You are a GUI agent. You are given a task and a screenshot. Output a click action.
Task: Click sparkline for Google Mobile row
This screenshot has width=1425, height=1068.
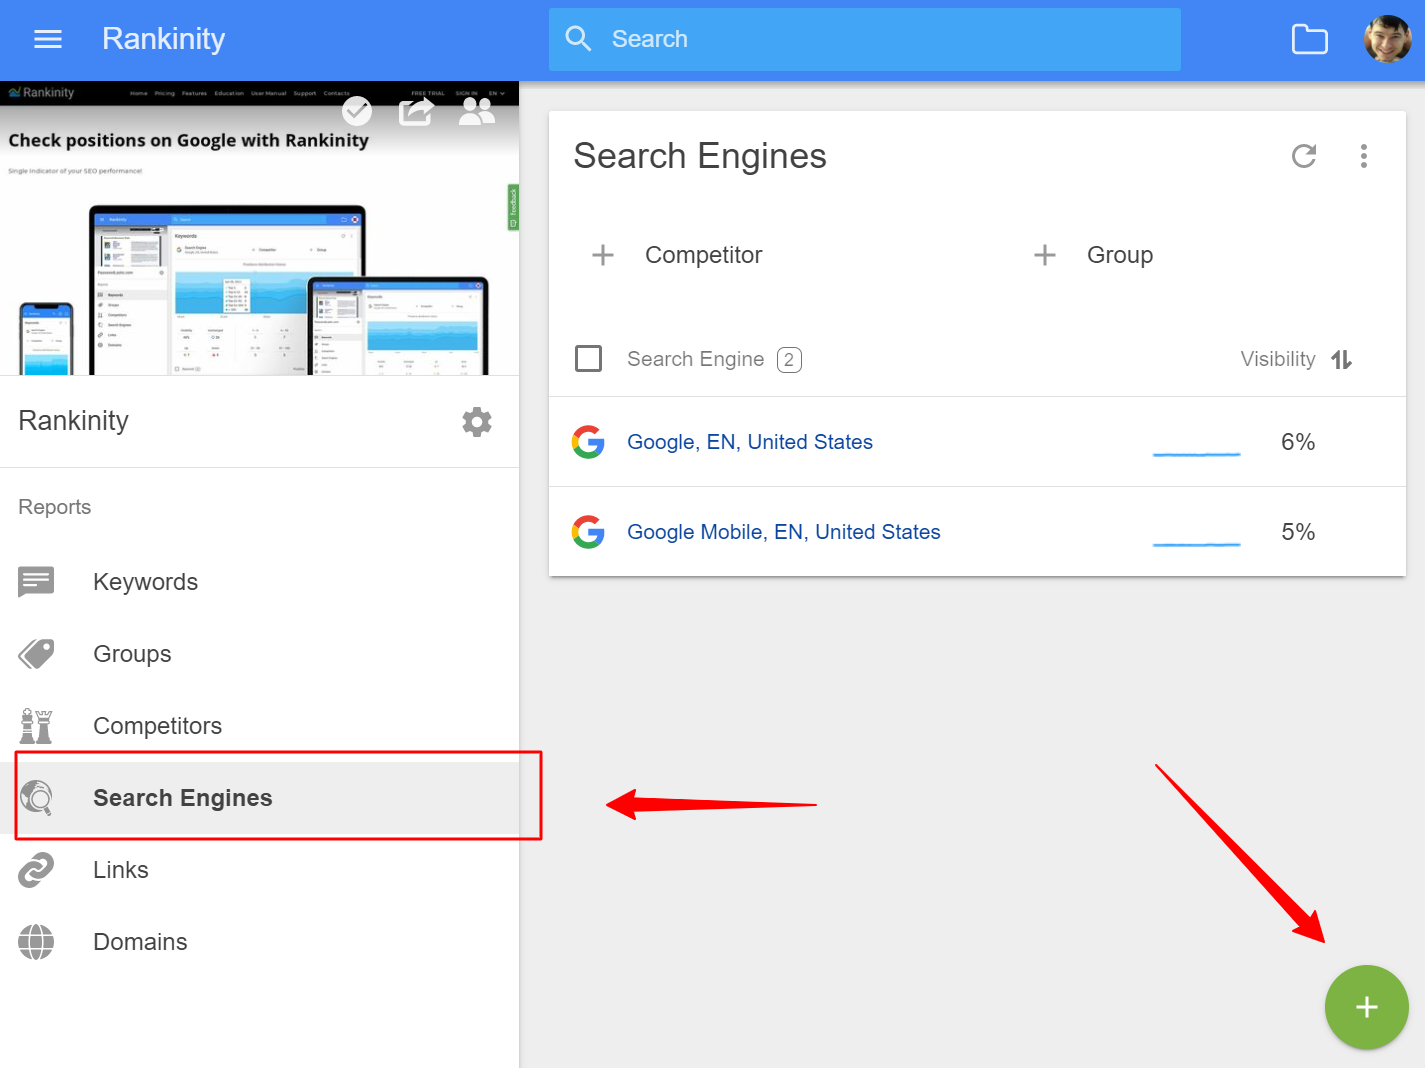(x=1196, y=544)
